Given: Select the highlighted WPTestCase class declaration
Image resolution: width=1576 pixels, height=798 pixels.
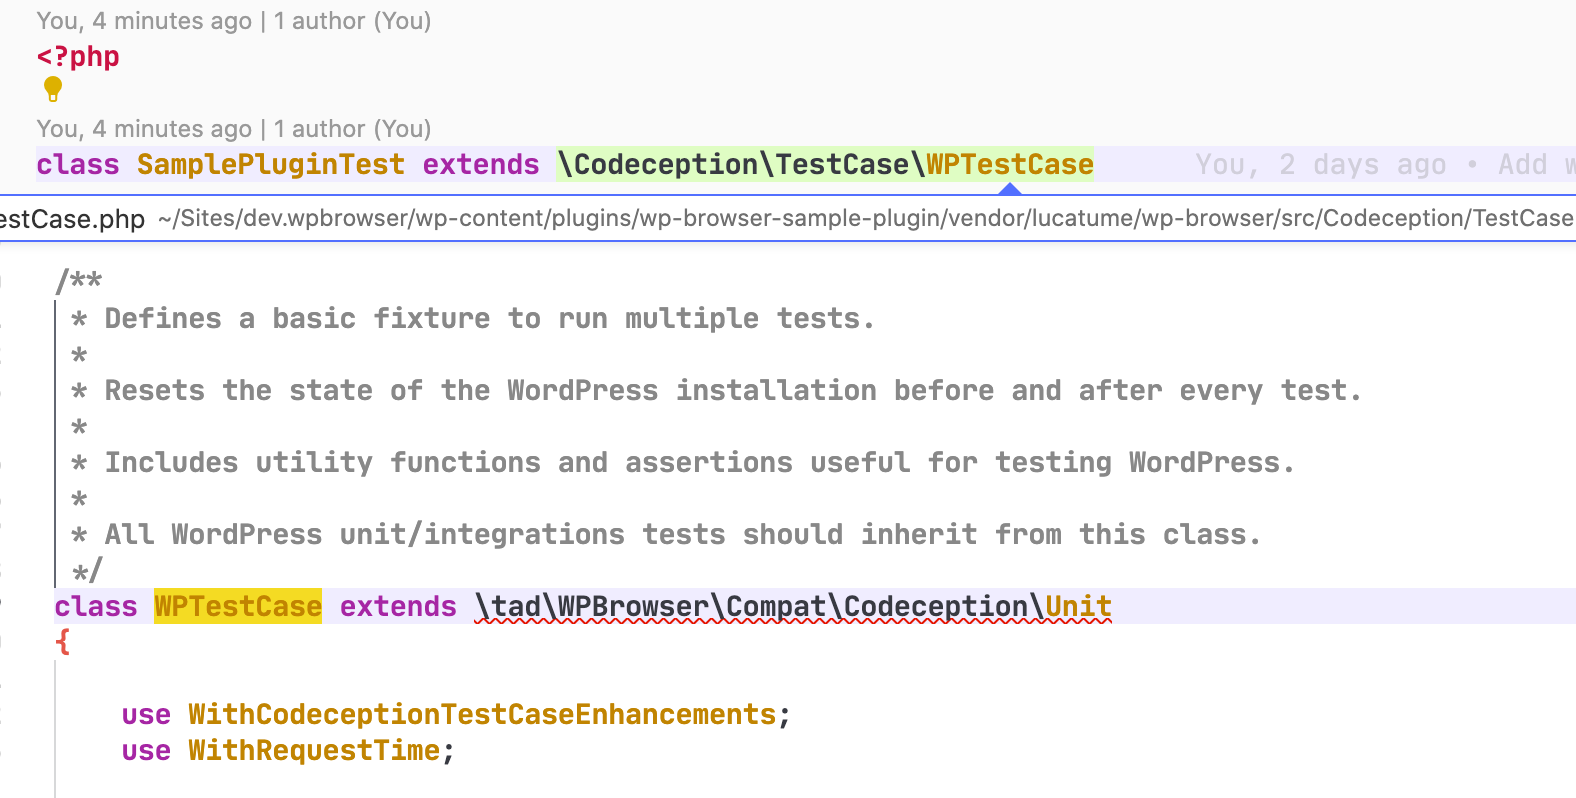Looking at the screenshot, I should (x=237, y=606).
